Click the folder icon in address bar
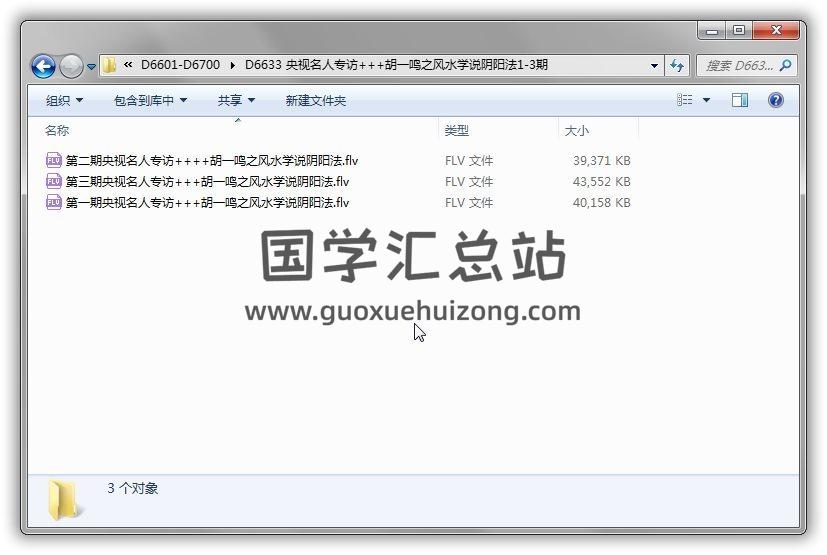The width and height of the screenshot is (827, 555). pyautogui.click(x=110, y=65)
